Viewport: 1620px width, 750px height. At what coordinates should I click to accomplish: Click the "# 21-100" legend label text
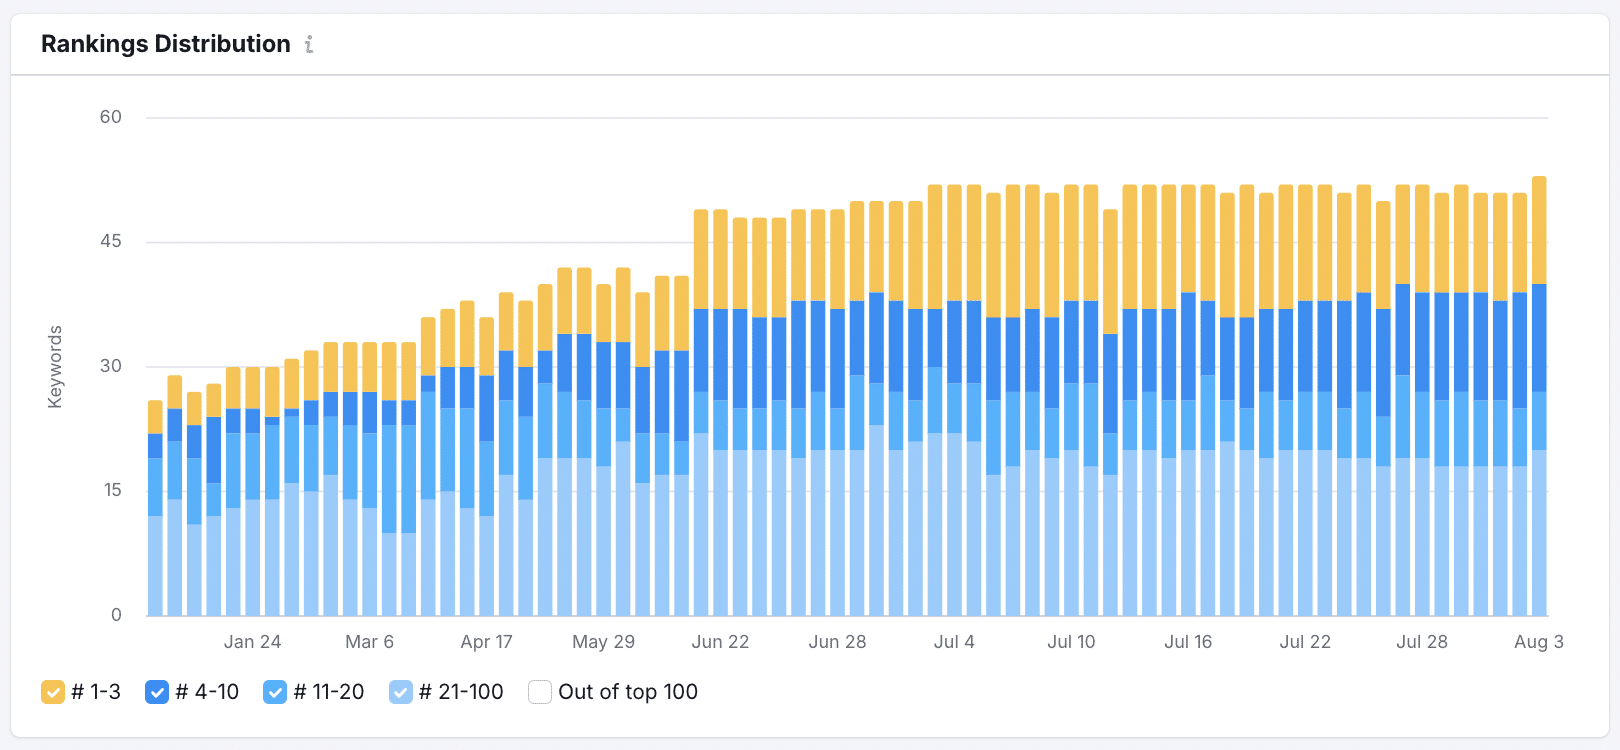click(461, 692)
